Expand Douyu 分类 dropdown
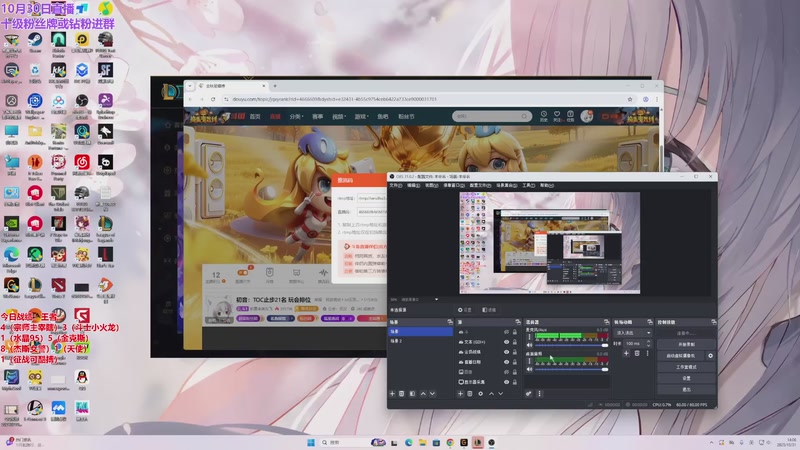This screenshot has width=800, height=450. pyautogui.click(x=296, y=116)
